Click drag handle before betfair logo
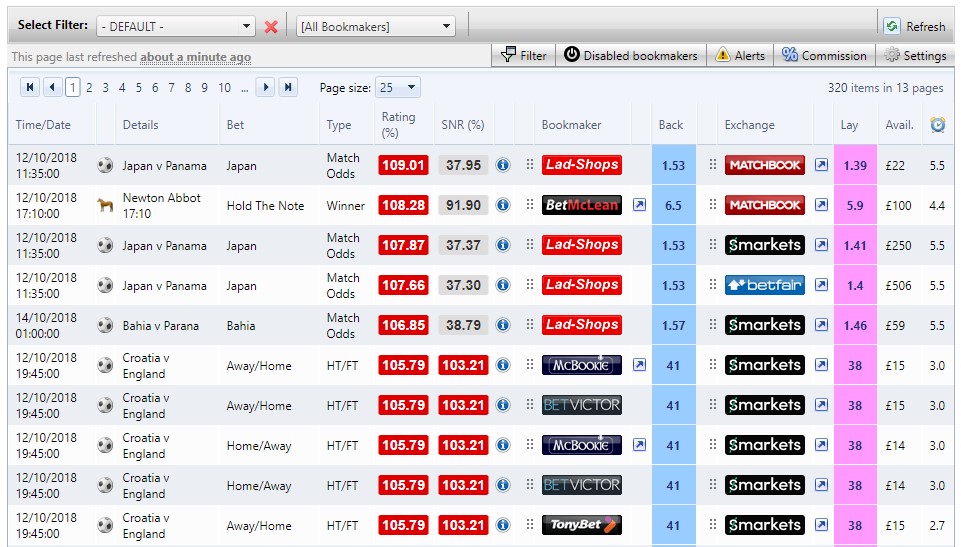This screenshot has height=547, width=961. point(712,285)
